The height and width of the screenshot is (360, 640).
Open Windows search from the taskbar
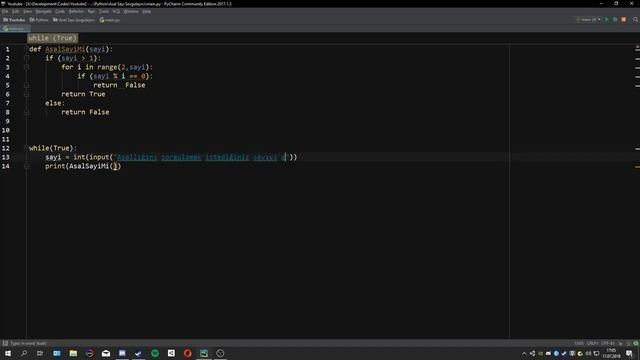coord(24,353)
